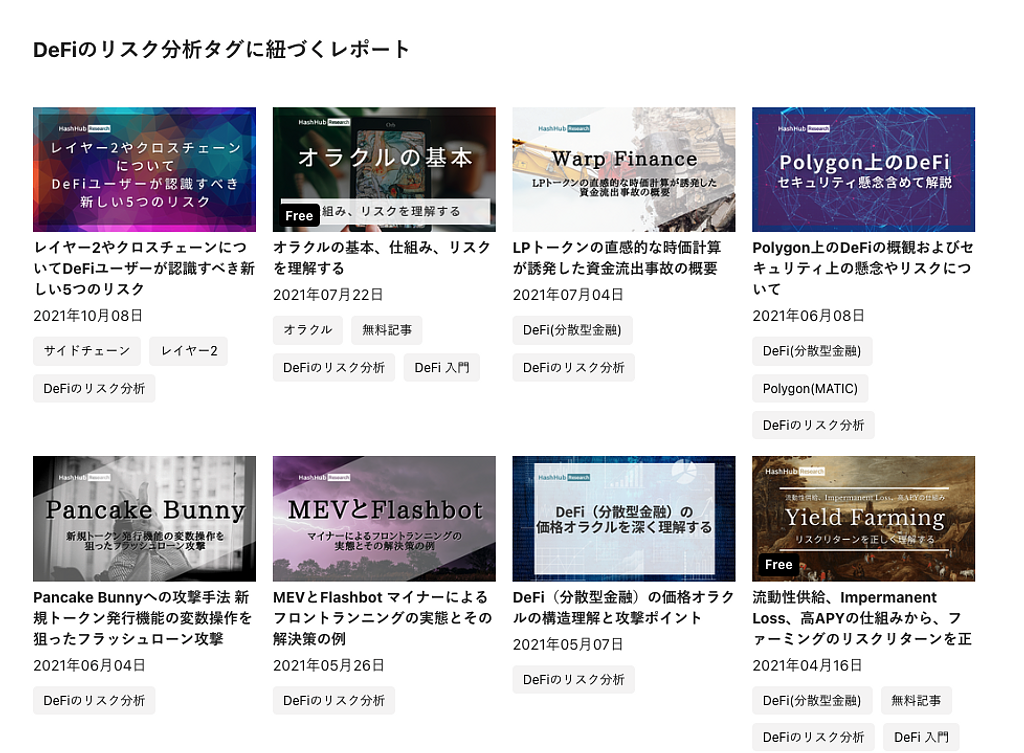Click the Polygon上のDeFi thumbnail image
The width and height of the screenshot is (1024, 753).
(863, 169)
